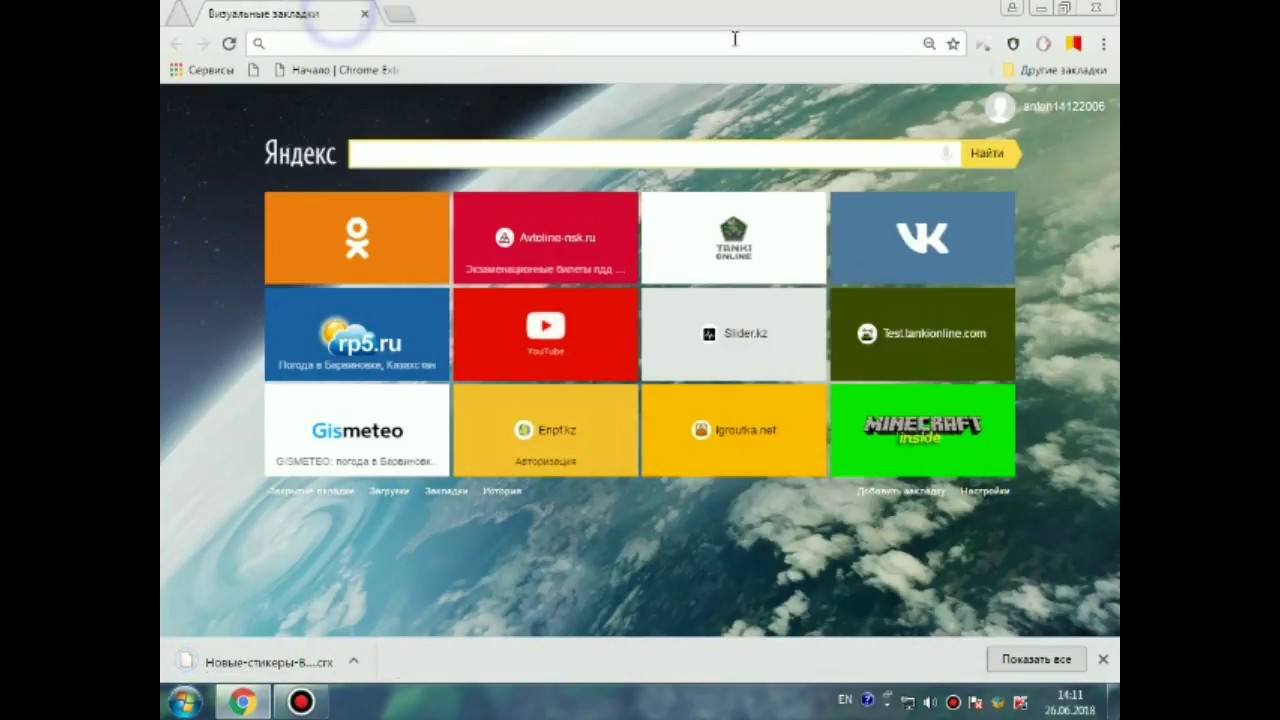The image size is (1280, 720).
Task: Open the Minecraft Inside tile
Action: click(x=922, y=430)
